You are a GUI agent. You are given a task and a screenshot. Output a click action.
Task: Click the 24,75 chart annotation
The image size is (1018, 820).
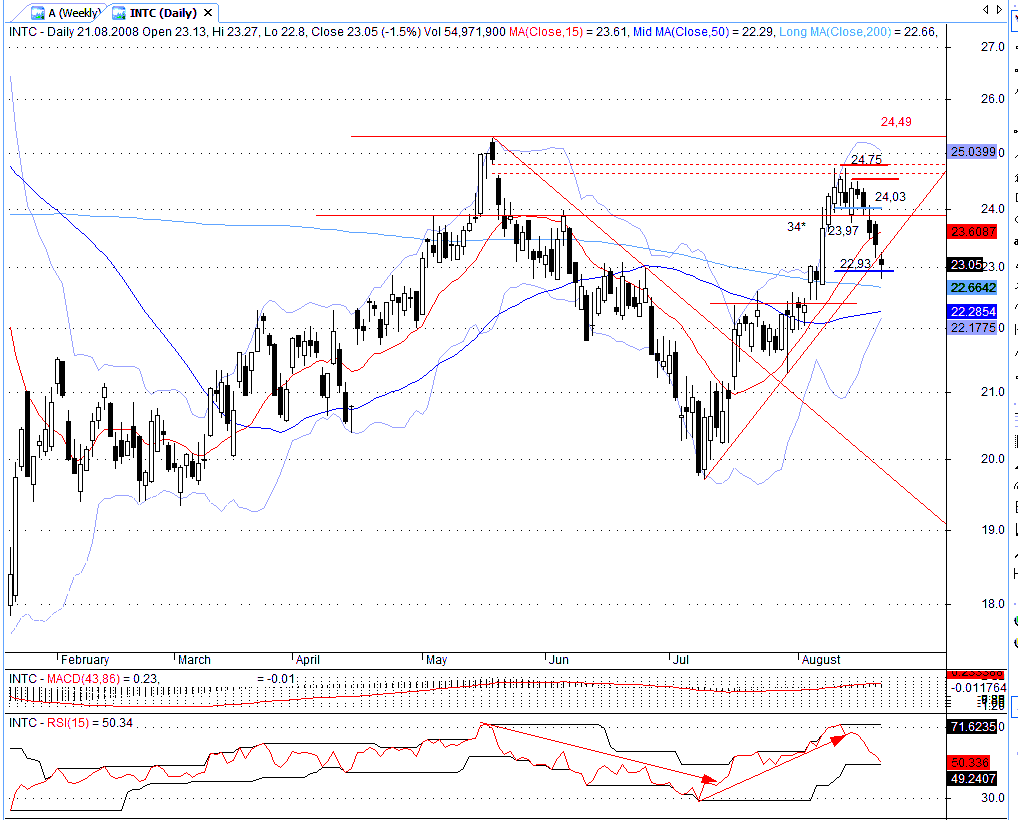tap(866, 160)
